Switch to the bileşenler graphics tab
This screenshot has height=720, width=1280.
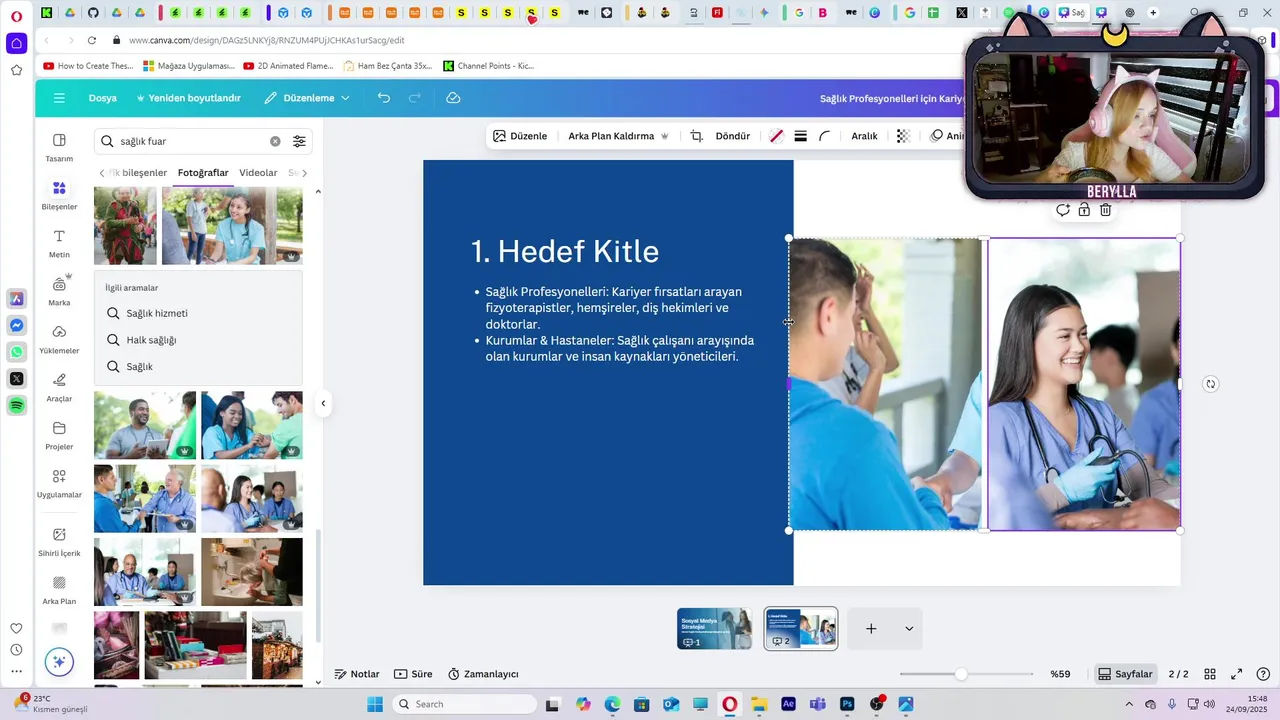tap(139, 173)
